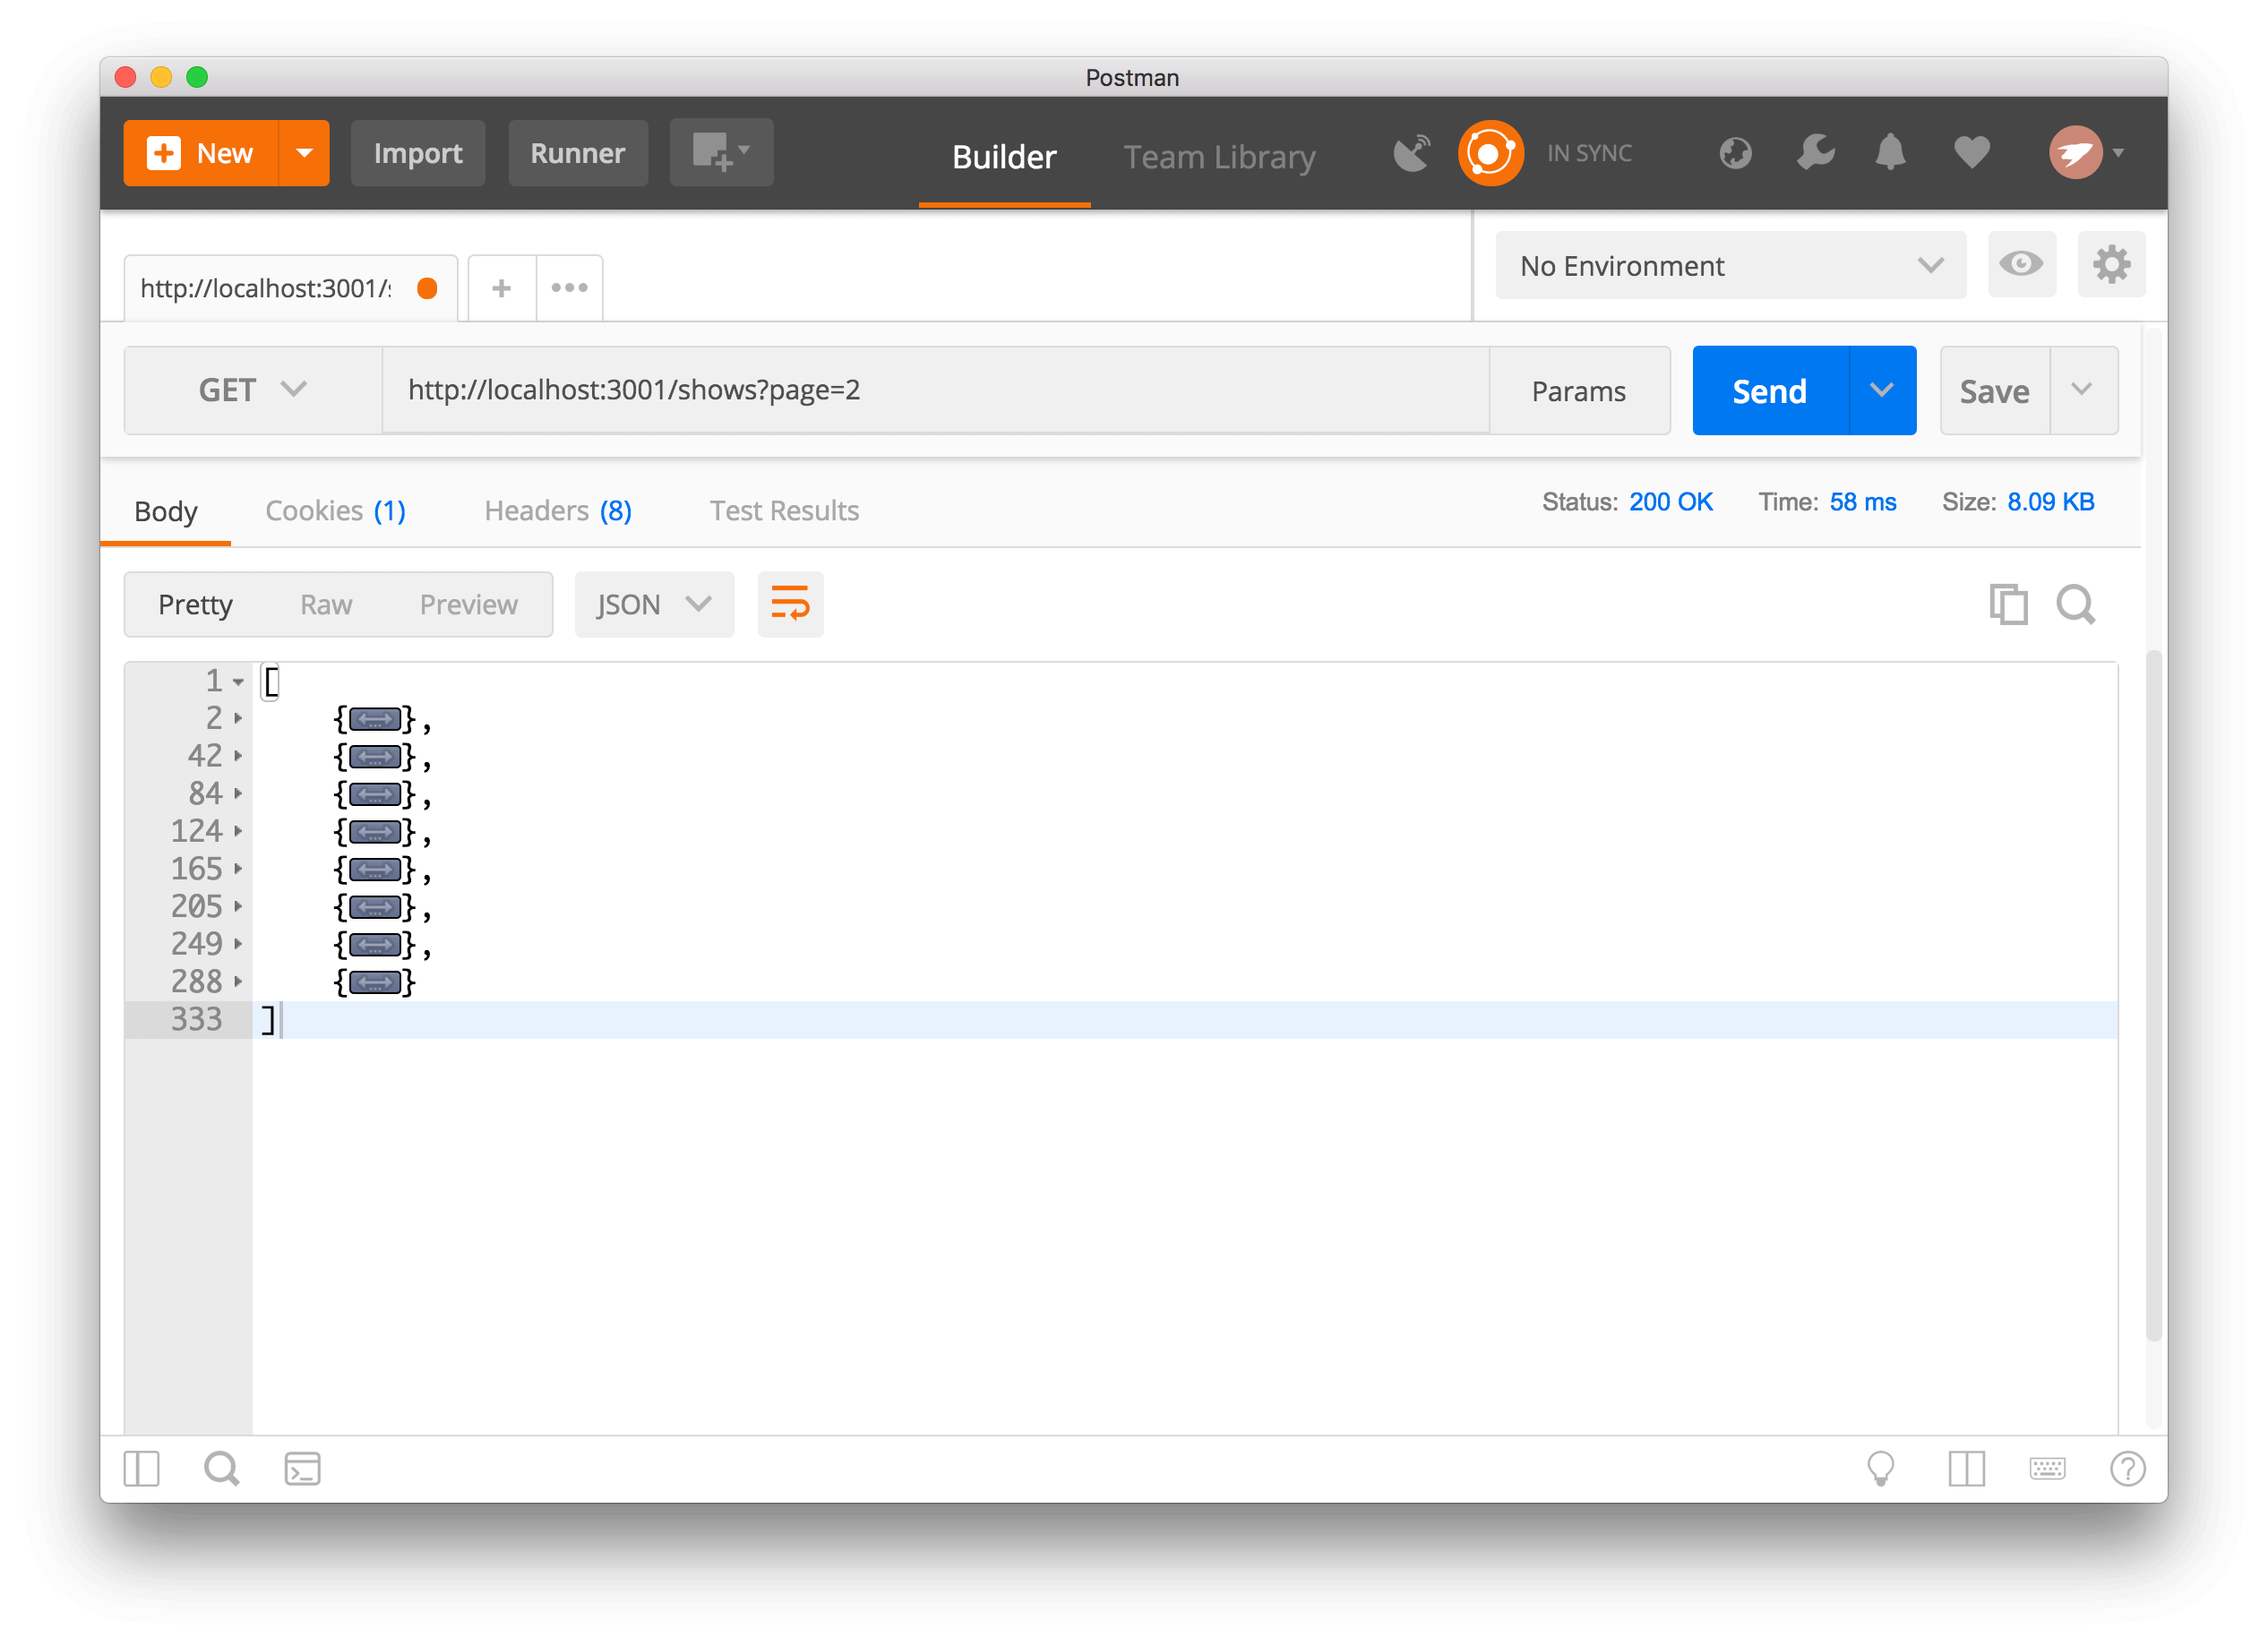Toggle two-pane layout icon
2268x1646 pixels.
(x=1966, y=1469)
